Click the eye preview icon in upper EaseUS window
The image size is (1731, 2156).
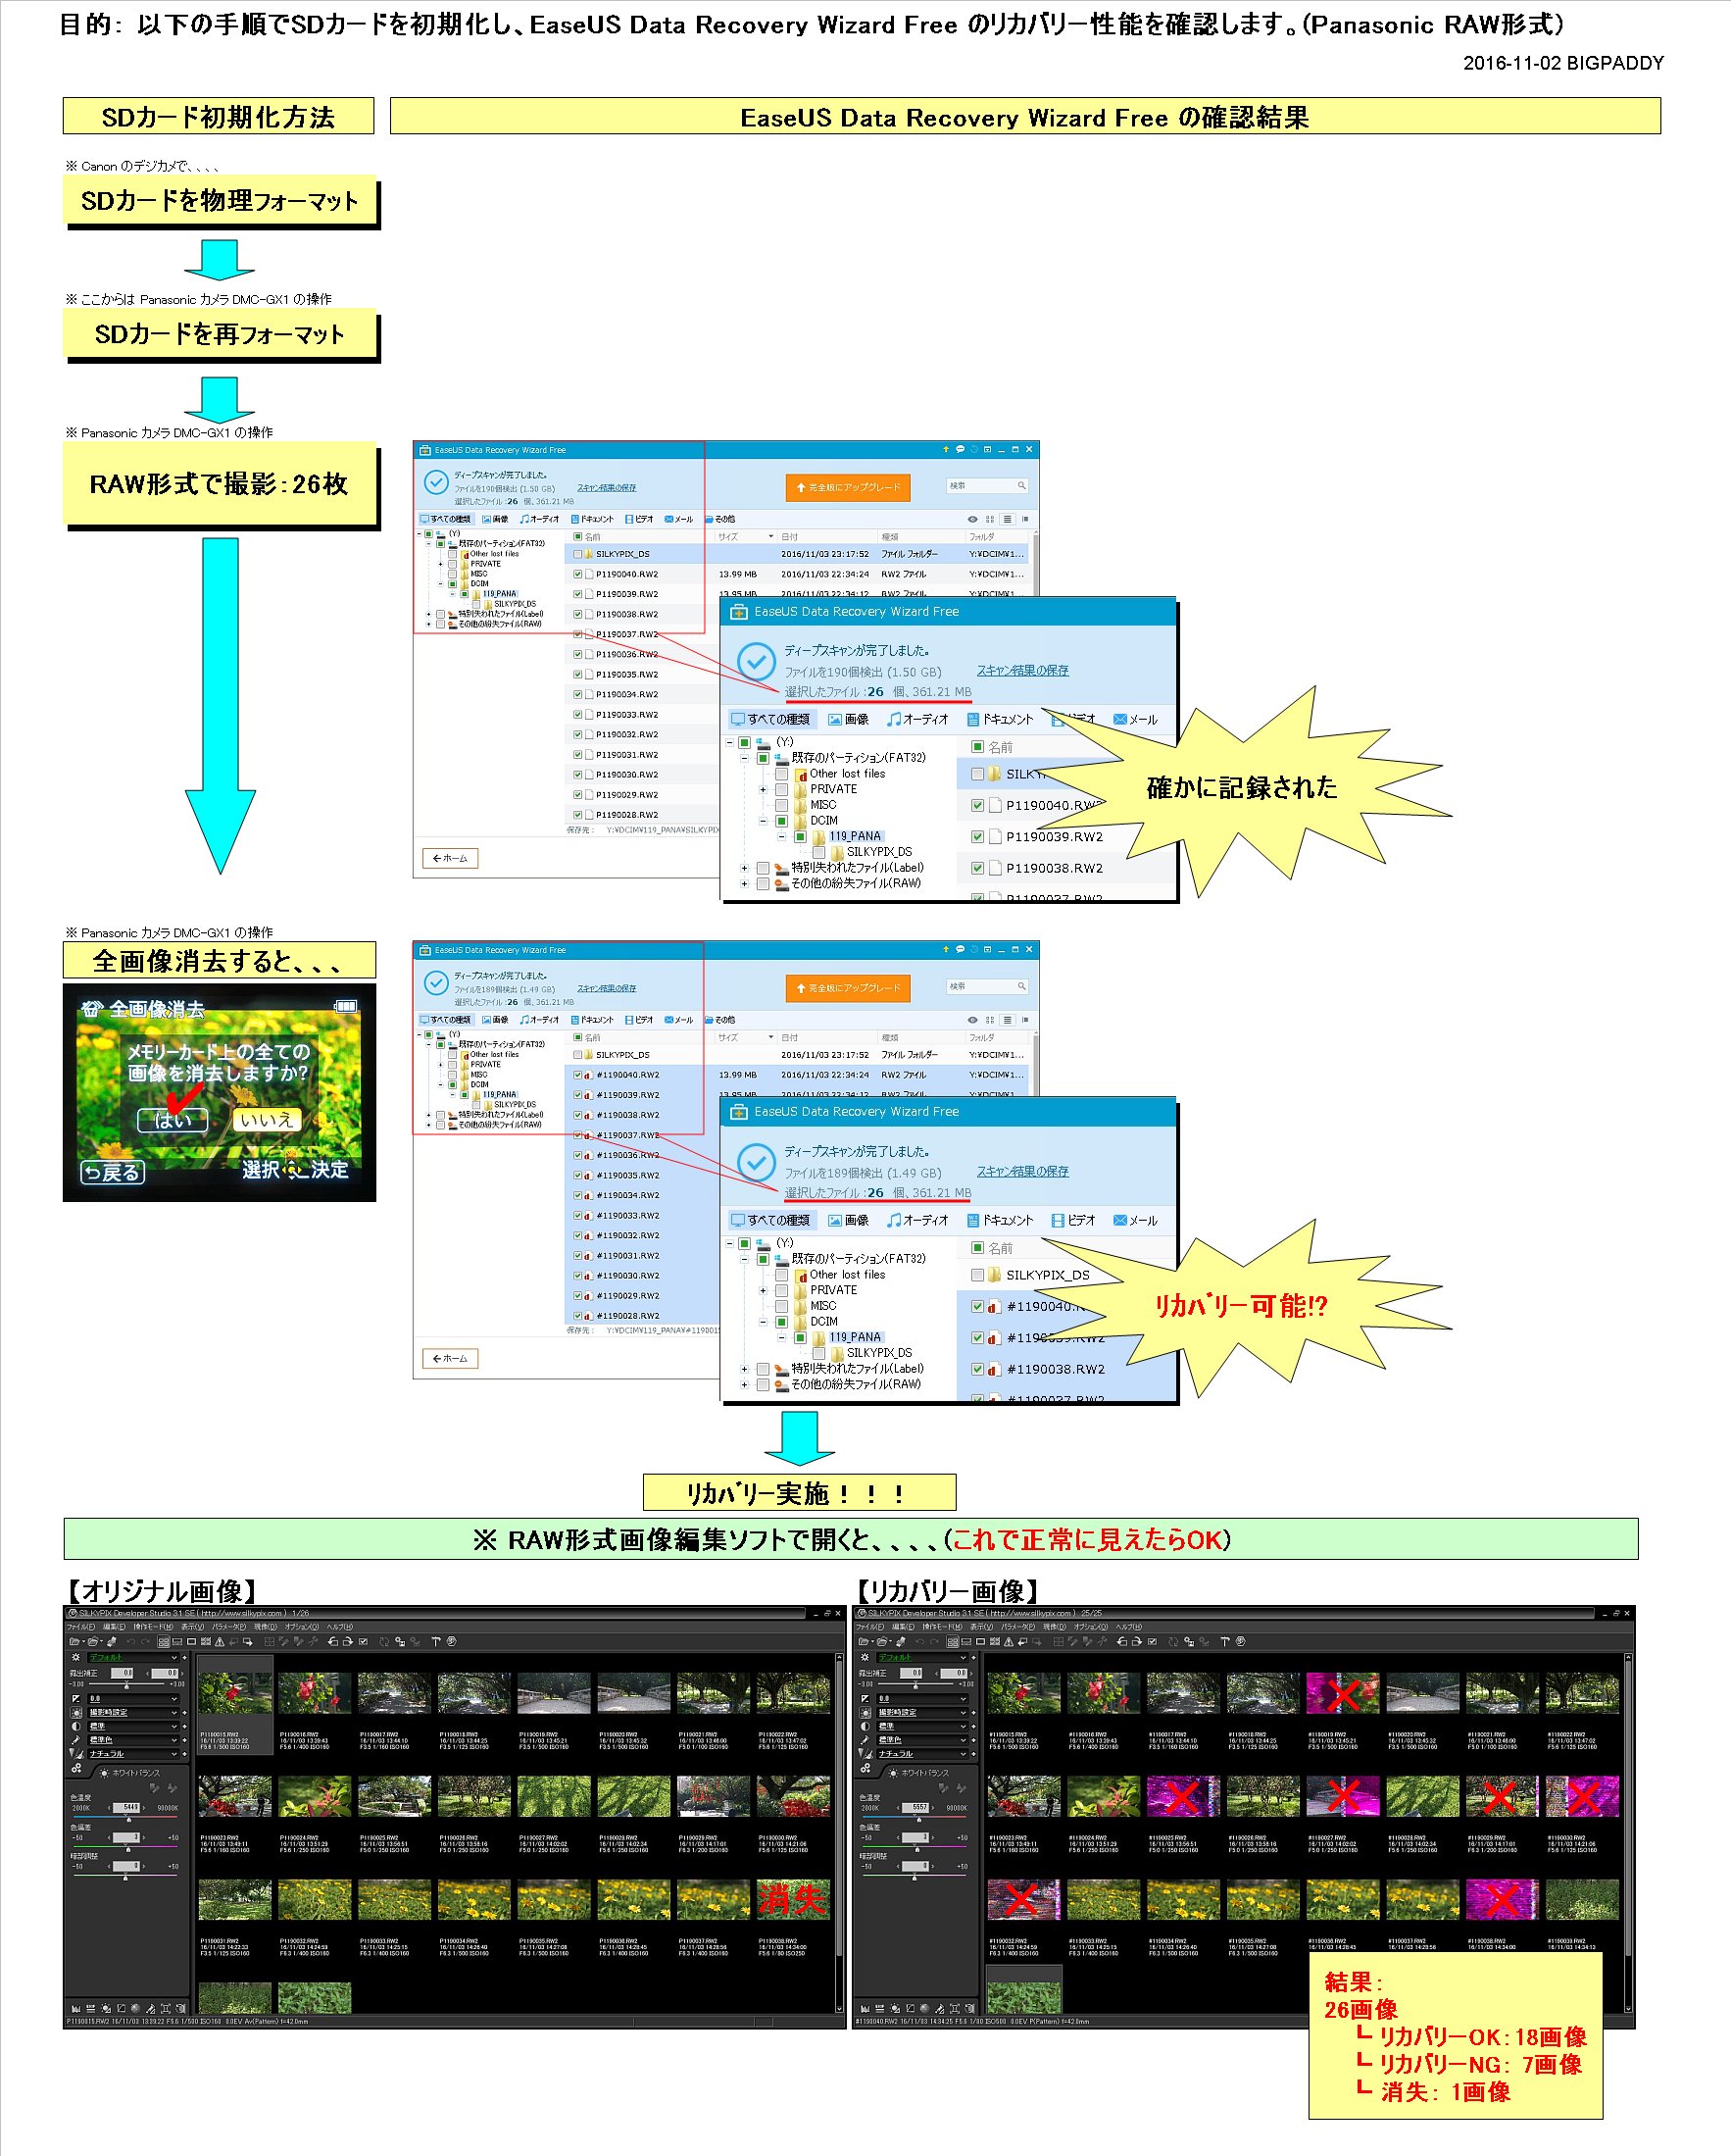[x=971, y=519]
